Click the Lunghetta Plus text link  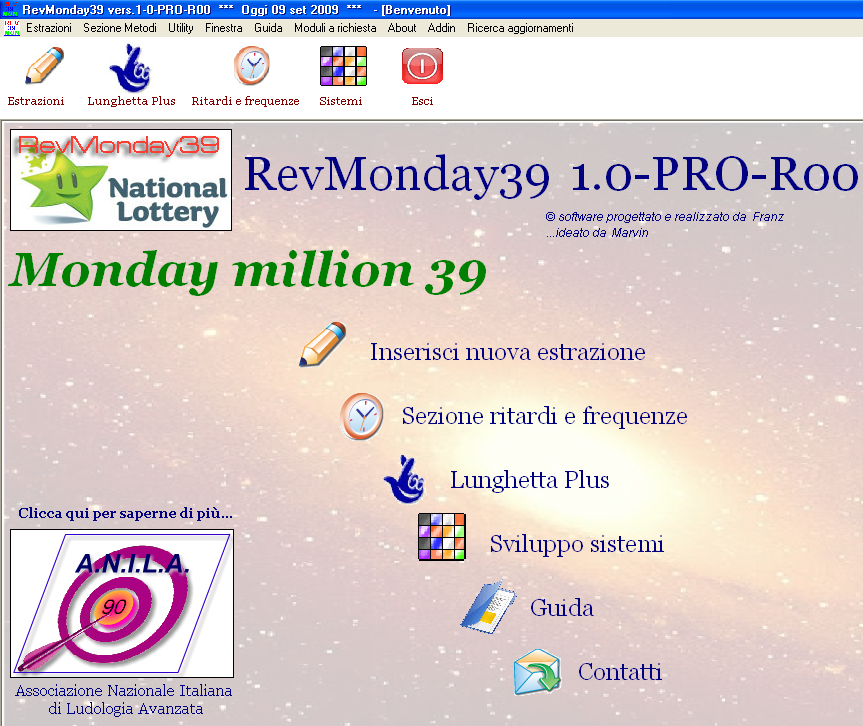pos(529,480)
